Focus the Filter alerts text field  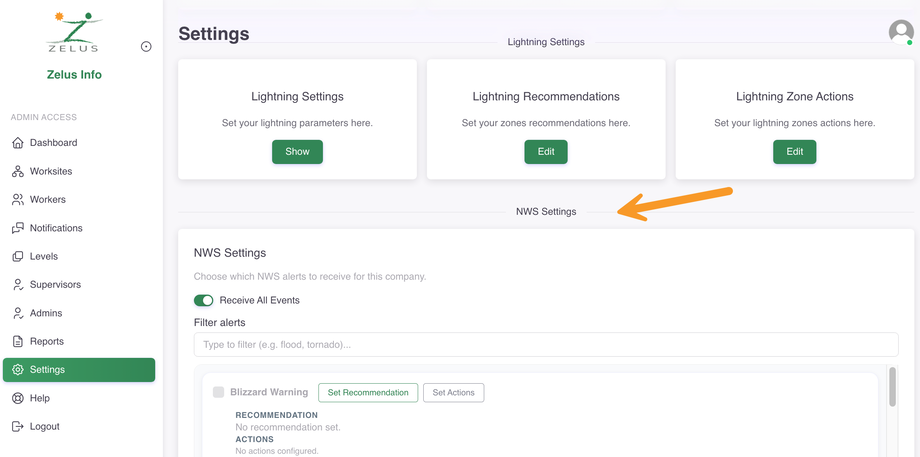(x=546, y=345)
